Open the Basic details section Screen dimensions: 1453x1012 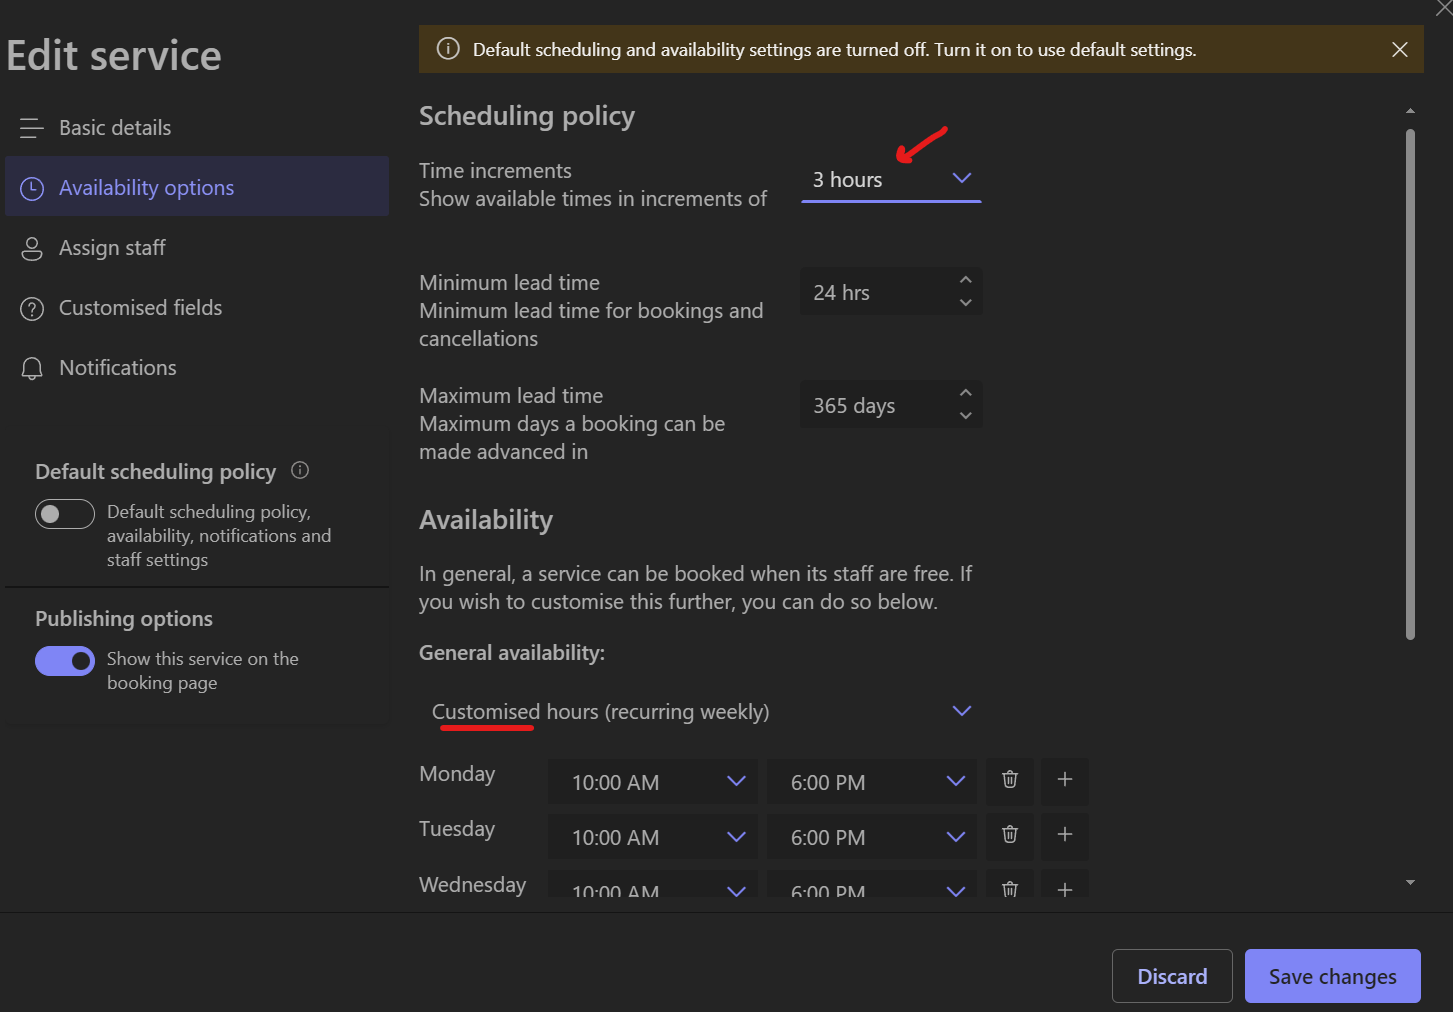[x=197, y=128]
